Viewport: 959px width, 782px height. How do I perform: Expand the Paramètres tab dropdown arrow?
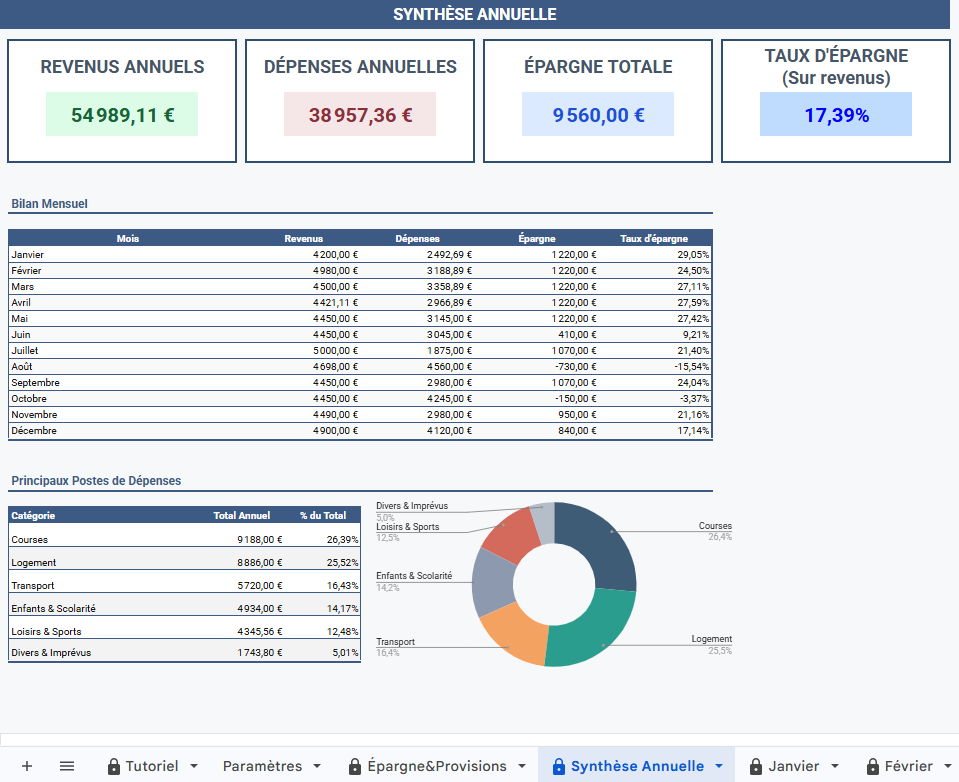[318, 766]
